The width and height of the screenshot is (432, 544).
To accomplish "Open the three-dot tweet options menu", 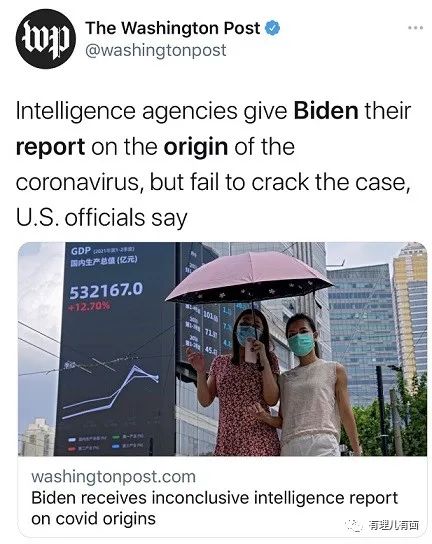I will [415, 28].
